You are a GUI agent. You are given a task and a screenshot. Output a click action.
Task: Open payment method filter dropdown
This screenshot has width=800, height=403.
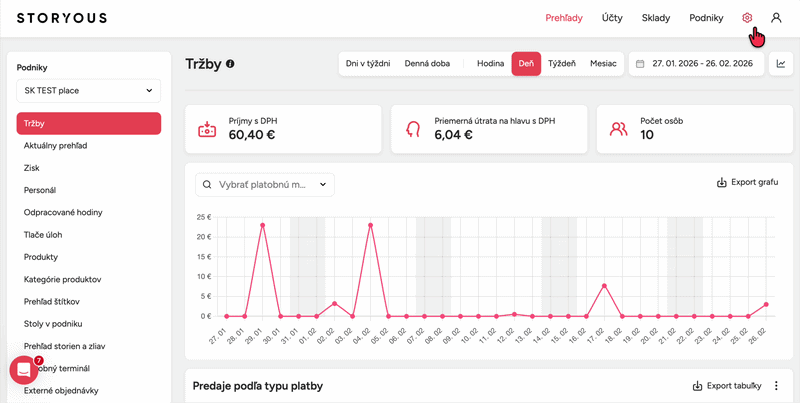265,184
